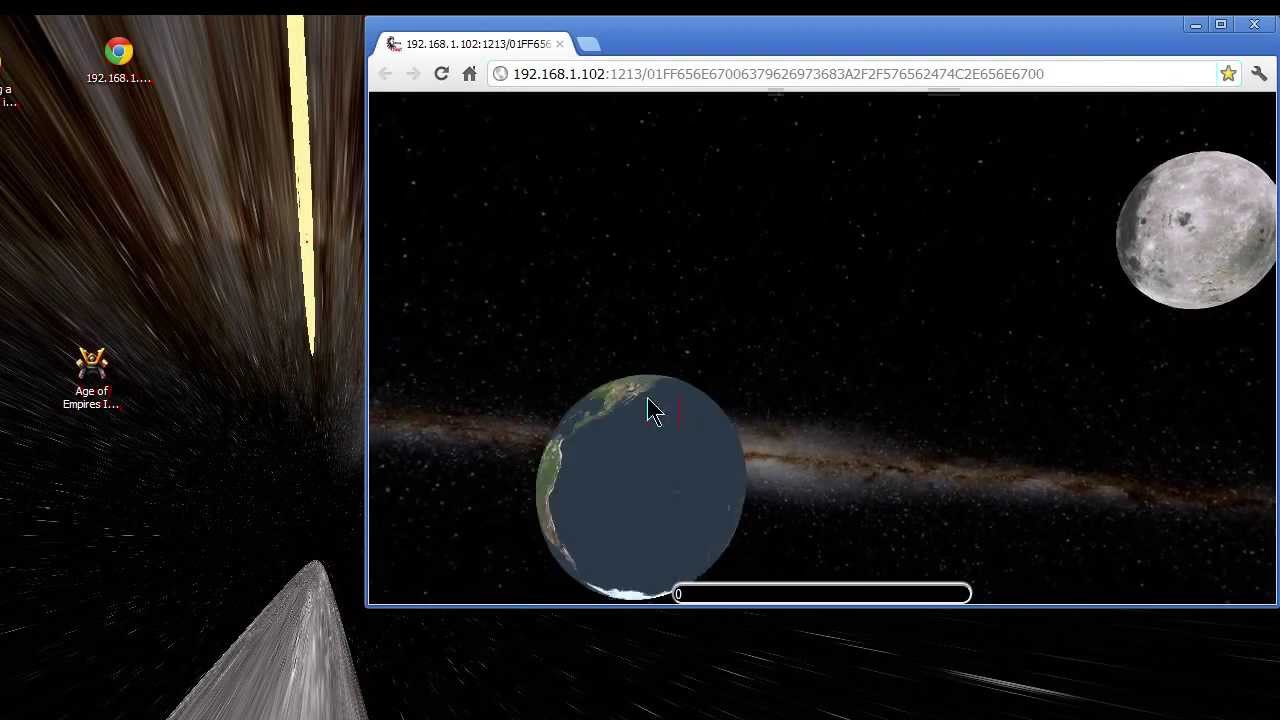Open a new tab with the new-tab button
Image resolution: width=1280 pixels, height=720 pixels.
coord(589,44)
